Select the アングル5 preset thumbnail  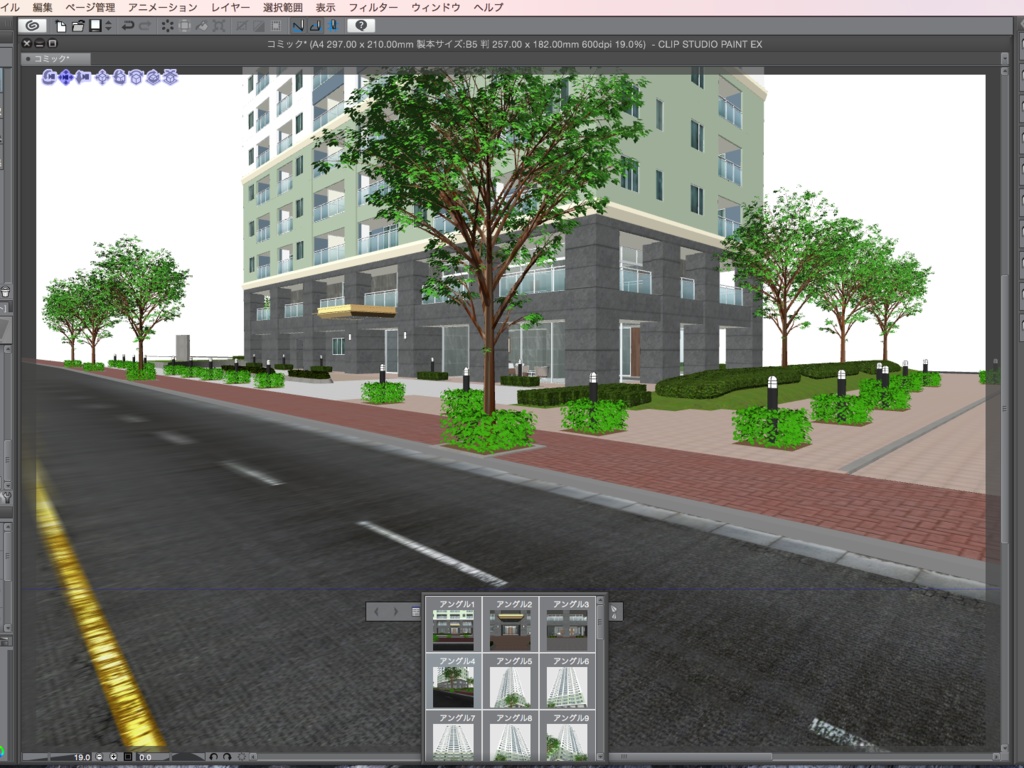coord(509,683)
